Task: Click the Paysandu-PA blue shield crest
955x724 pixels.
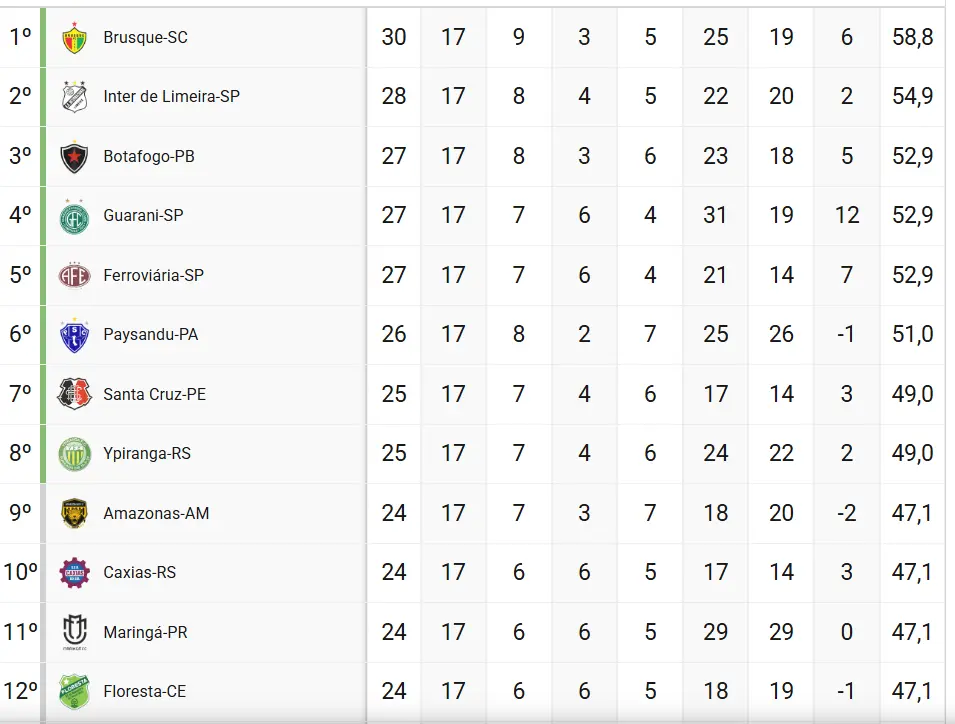Action: [x=74, y=336]
